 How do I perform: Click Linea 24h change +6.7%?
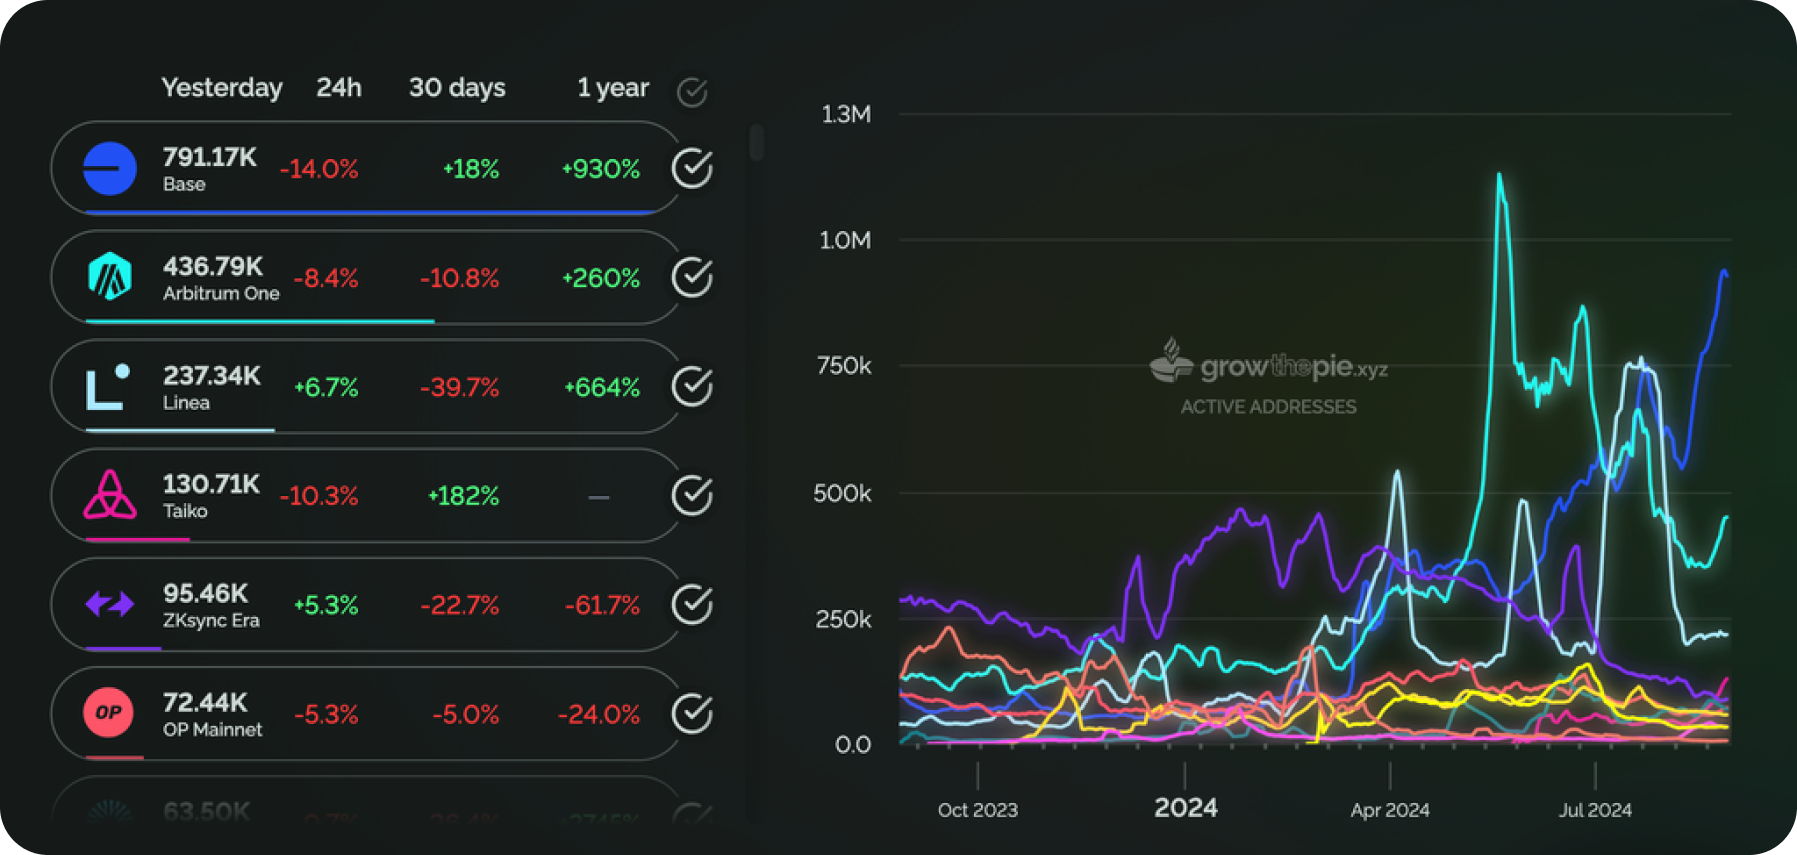pyautogui.click(x=326, y=387)
